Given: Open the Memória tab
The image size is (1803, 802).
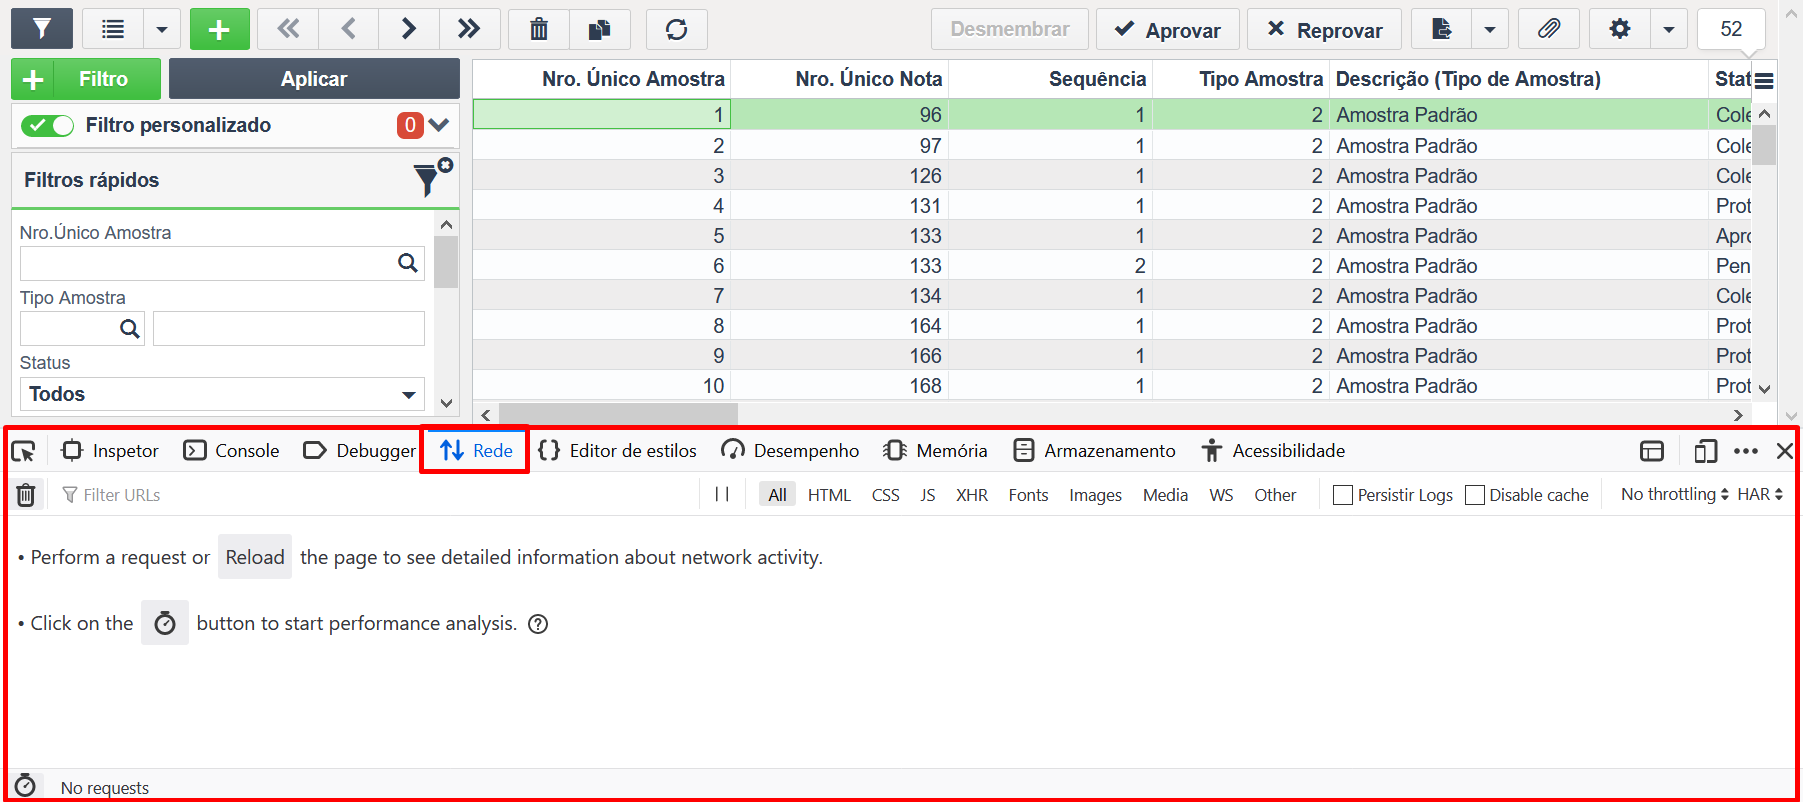Looking at the screenshot, I should pyautogui.click(x=936, y=451).
